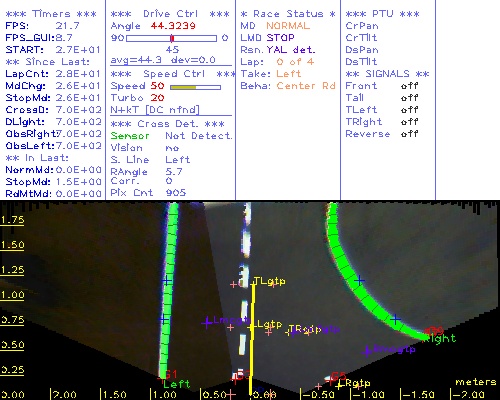Click the red G1 marker near Left
Image resolution: width=500 pixels, height=400 pixels.
pyautogui.click(x=171, y=374)
